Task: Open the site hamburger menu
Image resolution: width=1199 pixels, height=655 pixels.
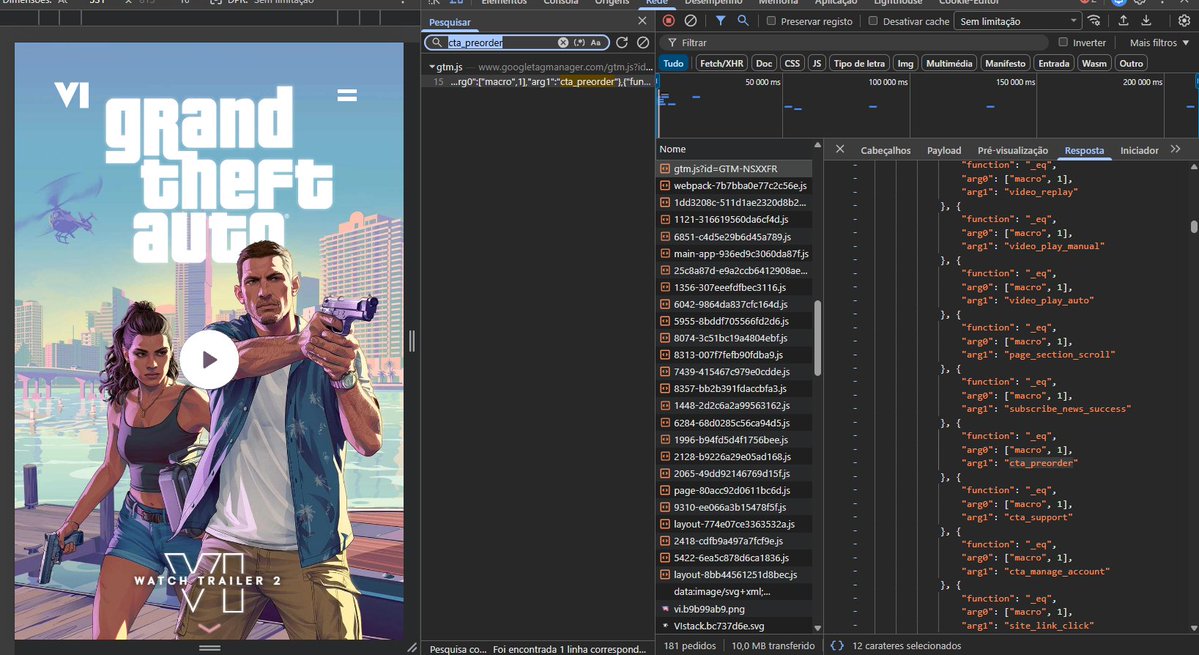Action: [347, 96]
